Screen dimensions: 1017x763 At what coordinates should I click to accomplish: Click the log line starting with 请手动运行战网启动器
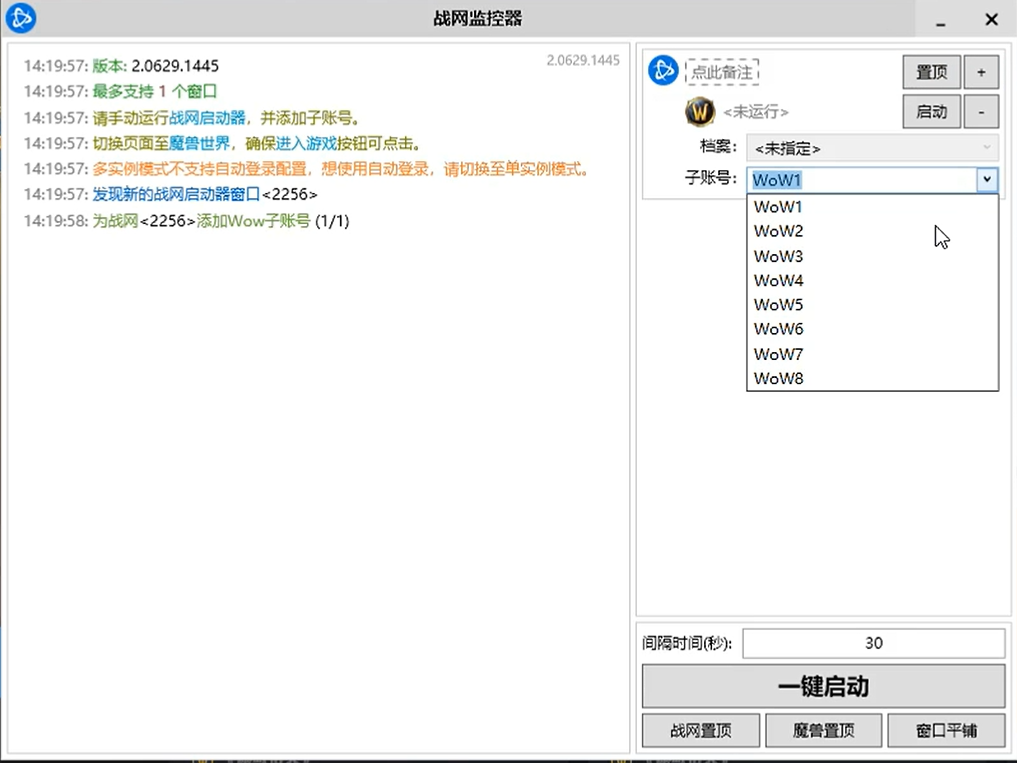click(x=192, y=117)
